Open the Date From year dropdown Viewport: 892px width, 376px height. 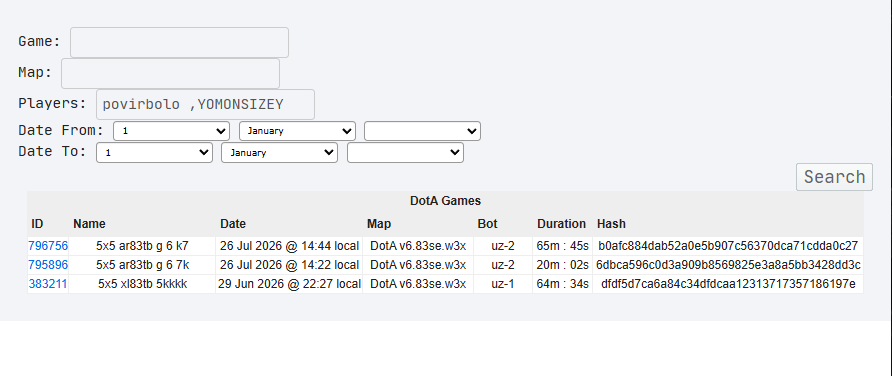[423, 131]
